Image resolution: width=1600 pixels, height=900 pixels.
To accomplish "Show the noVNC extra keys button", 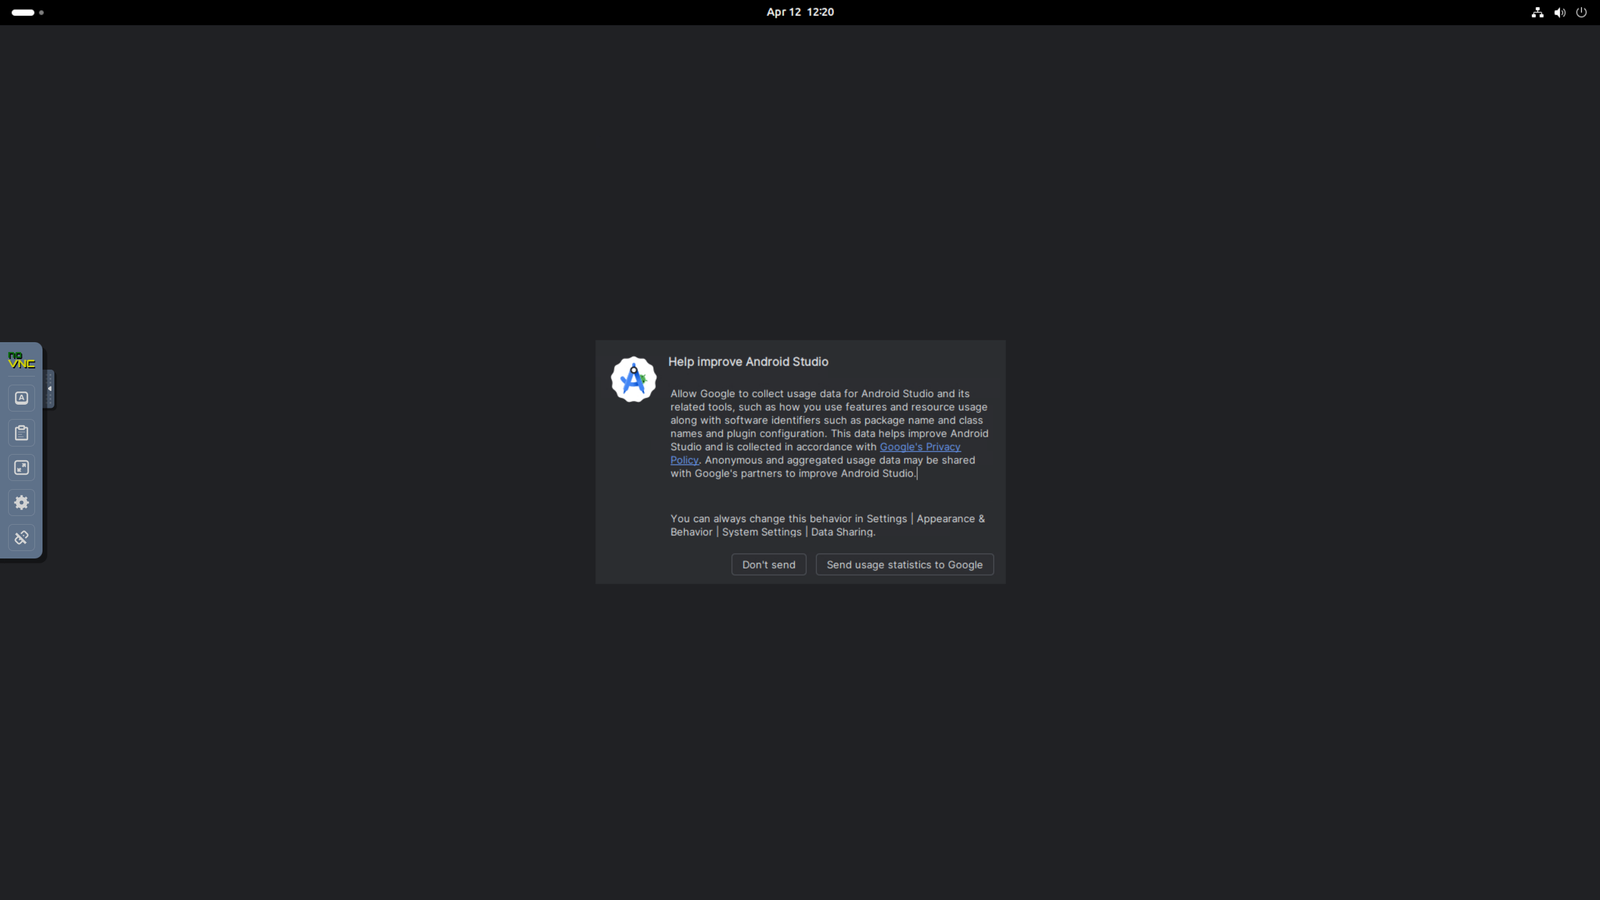I will [21, 398].
